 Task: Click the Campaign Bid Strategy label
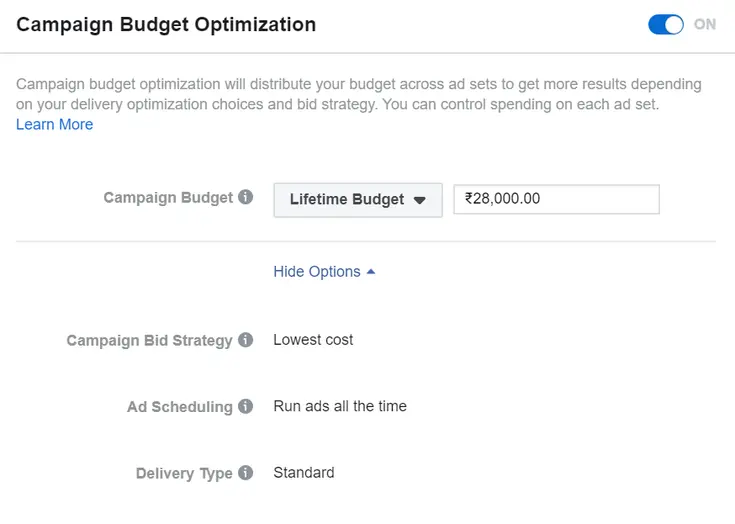(149, 341)
